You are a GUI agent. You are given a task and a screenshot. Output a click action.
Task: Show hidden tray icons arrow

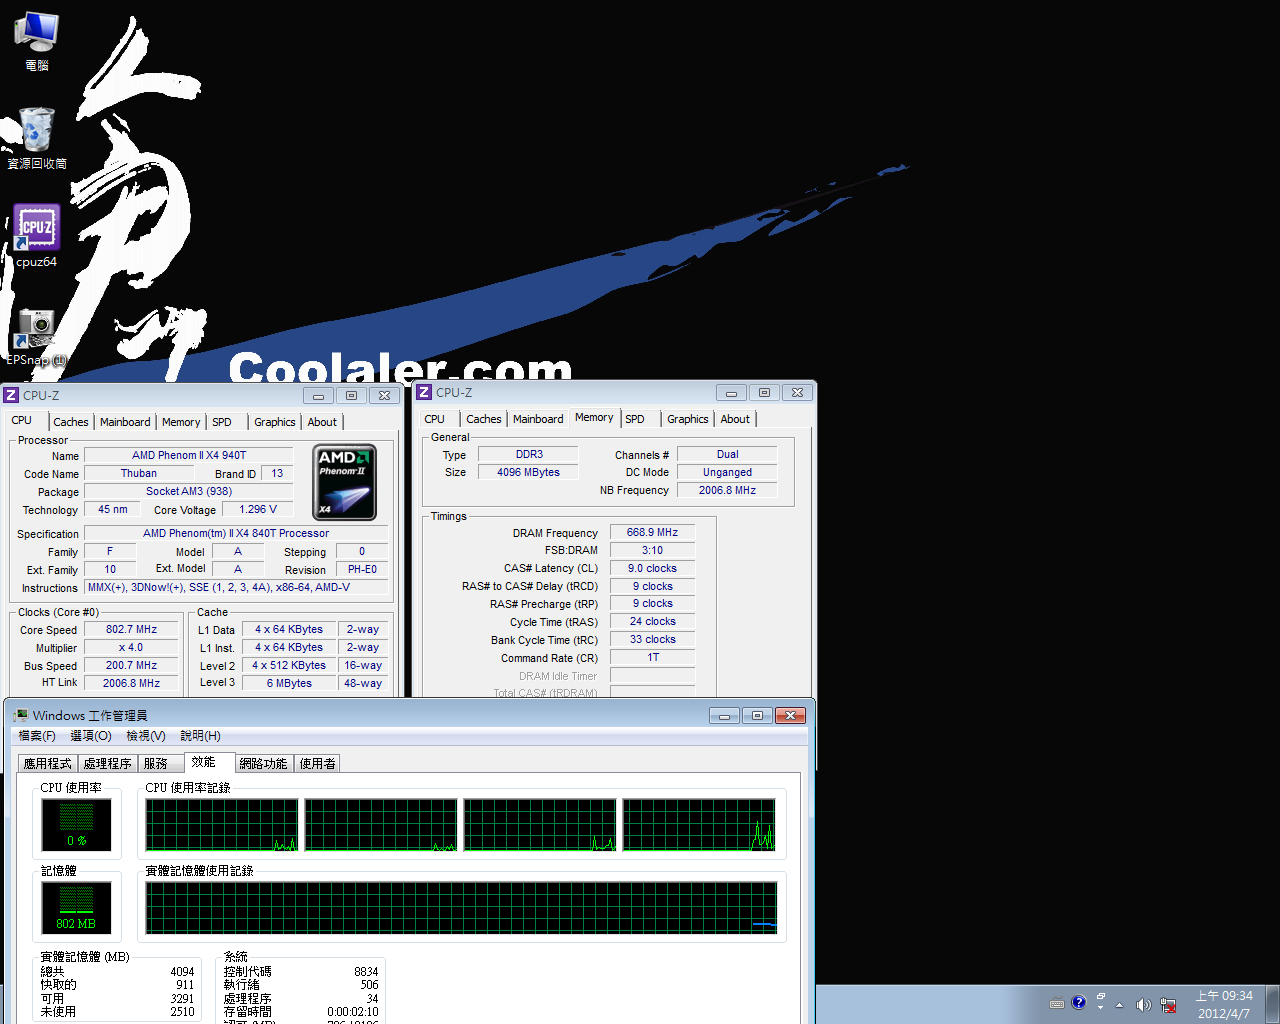click(x=1119, y=1005)
